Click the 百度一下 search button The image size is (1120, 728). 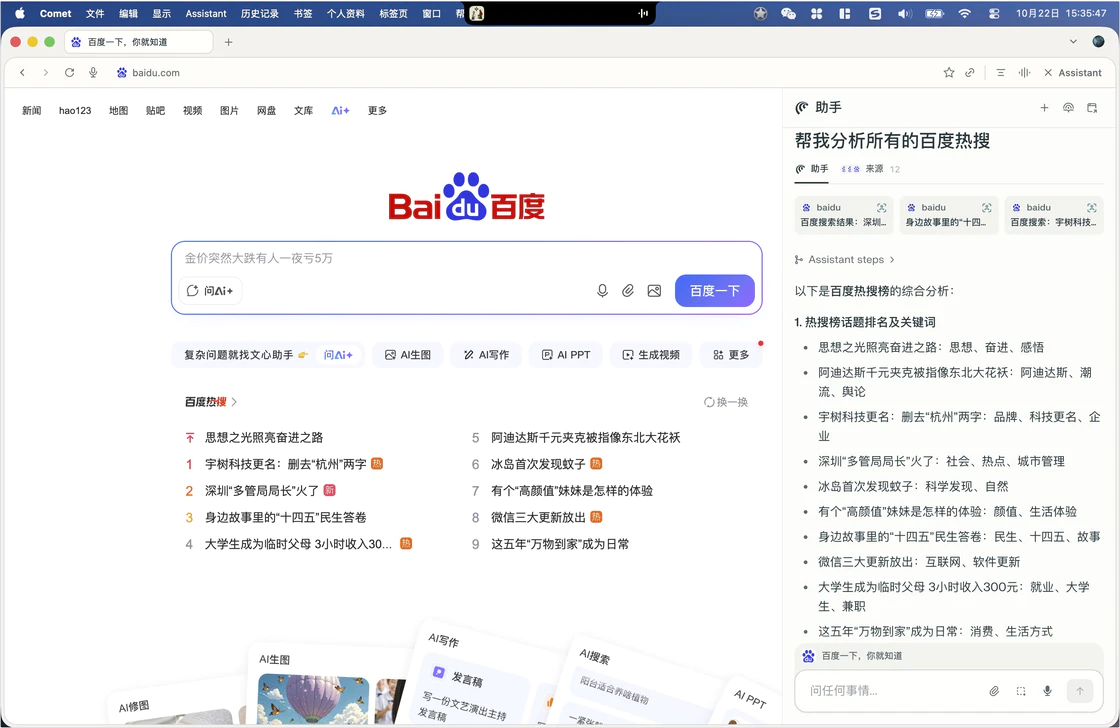714,290
